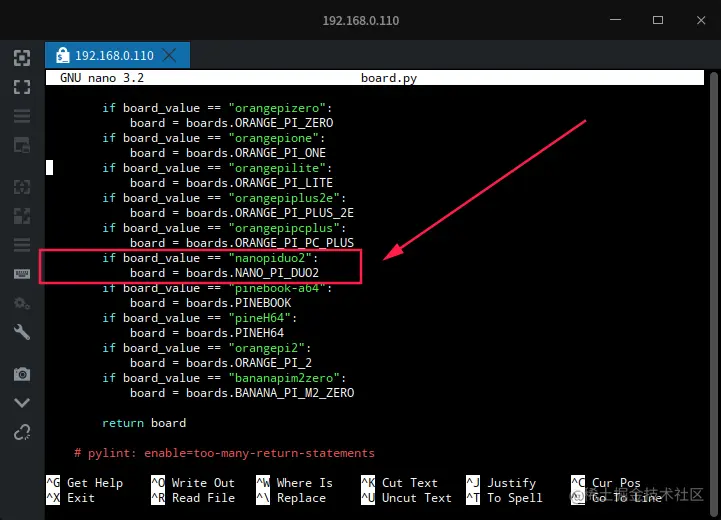Screen dimensions: 721x520
Task: Toggle fullscreen with the corner-brackets sidebar icon
Action: point(22,87)
